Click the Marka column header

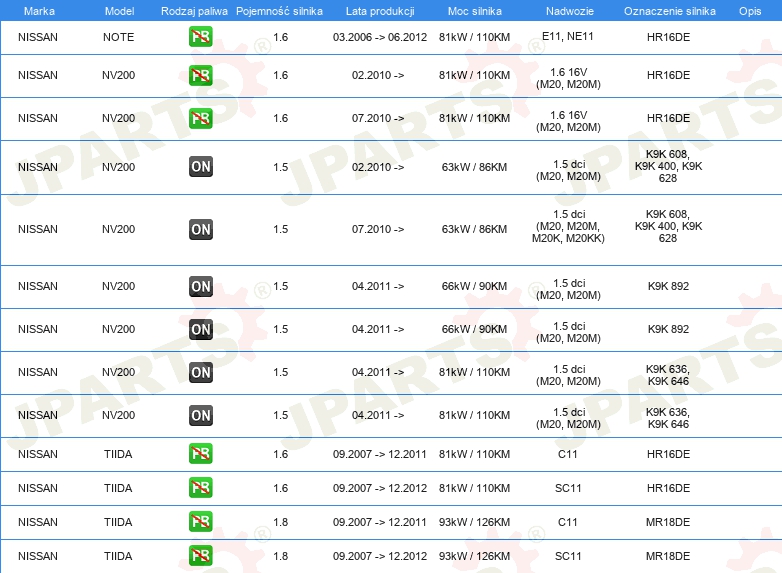39,11
